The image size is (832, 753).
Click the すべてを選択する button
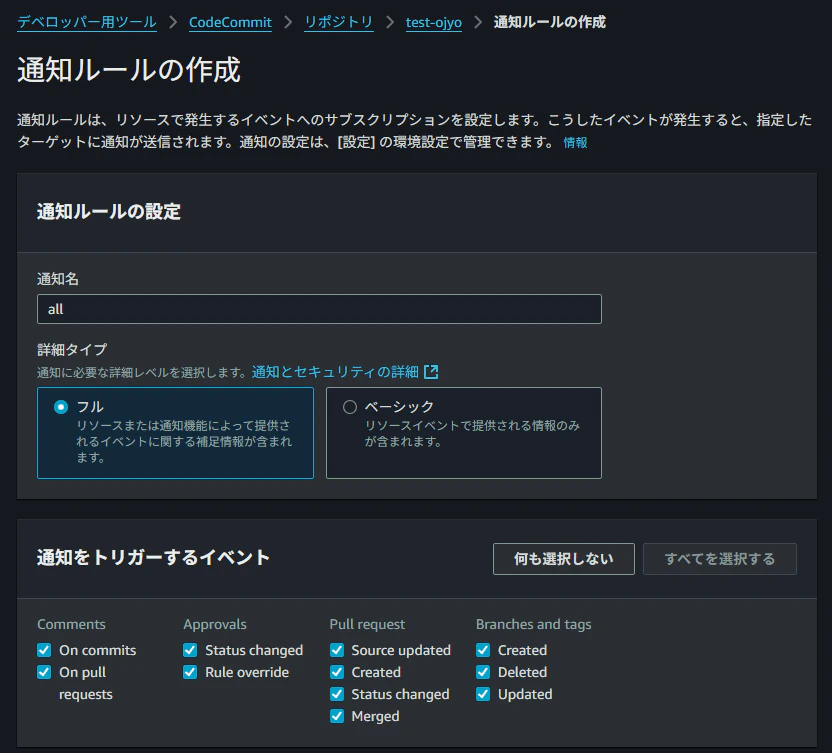click(x=719, y=558)
